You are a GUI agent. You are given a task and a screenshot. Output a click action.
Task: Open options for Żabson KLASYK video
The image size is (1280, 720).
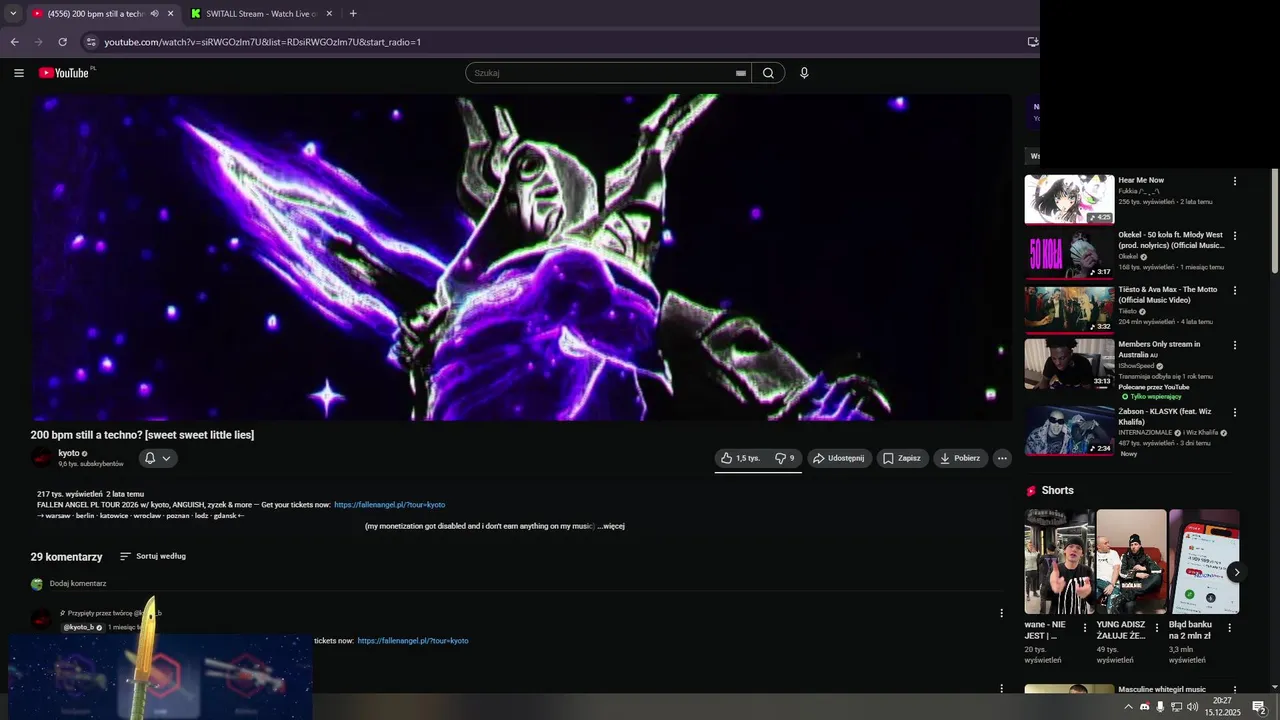click(1235, 412)
